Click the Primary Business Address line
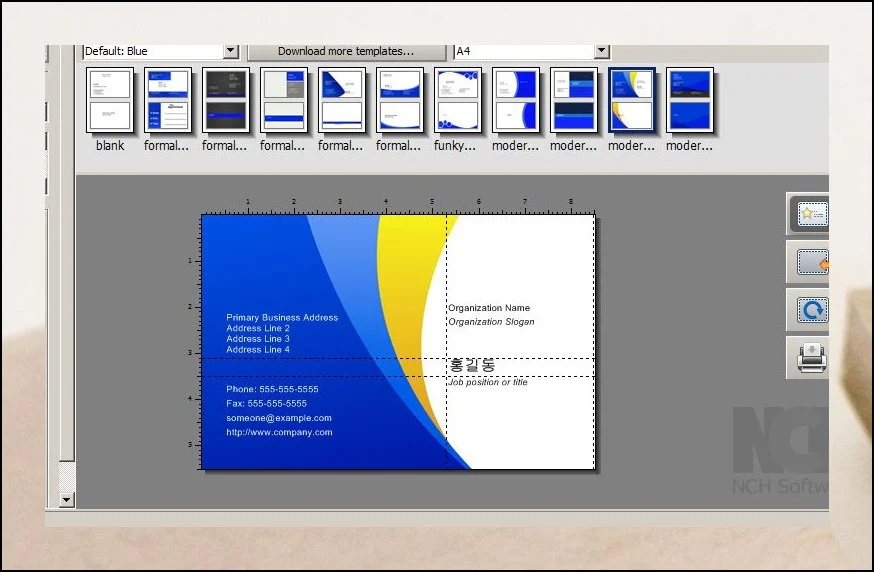Image resolution: width=874 pixels, height=572 pixels. (x=282, y=318)
